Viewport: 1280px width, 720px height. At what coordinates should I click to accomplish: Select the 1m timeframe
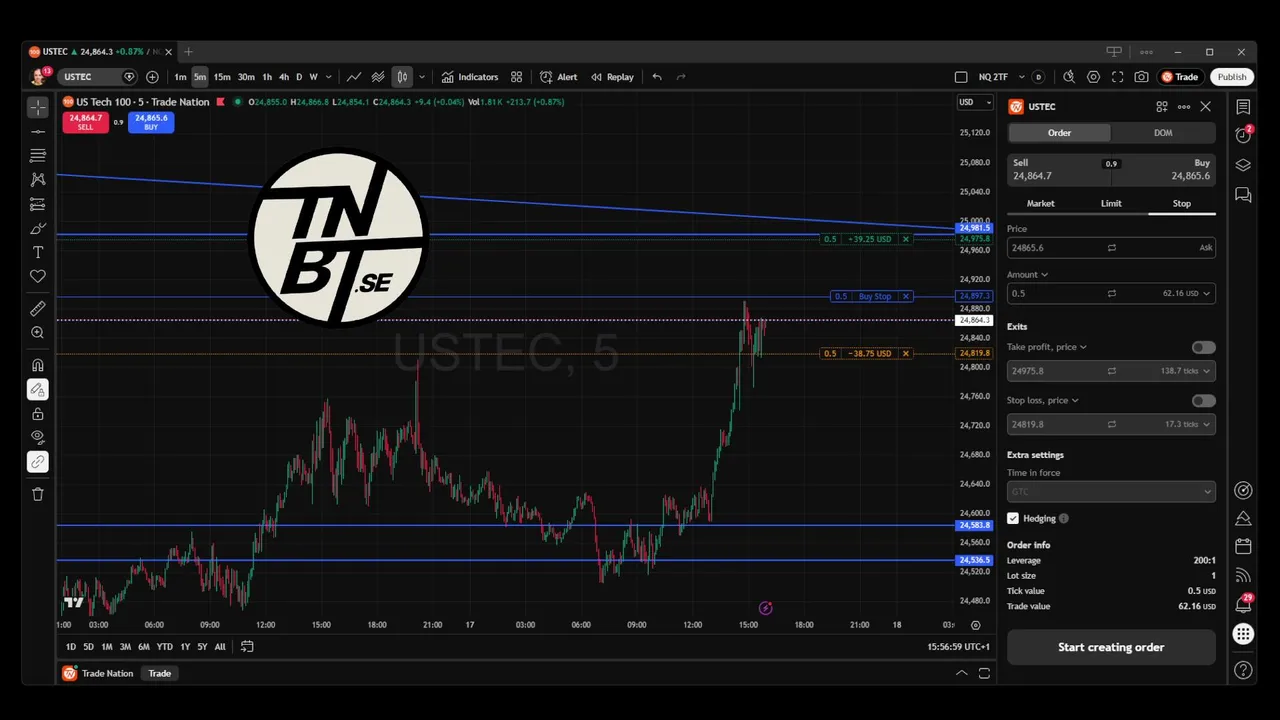tap(180, 77)
